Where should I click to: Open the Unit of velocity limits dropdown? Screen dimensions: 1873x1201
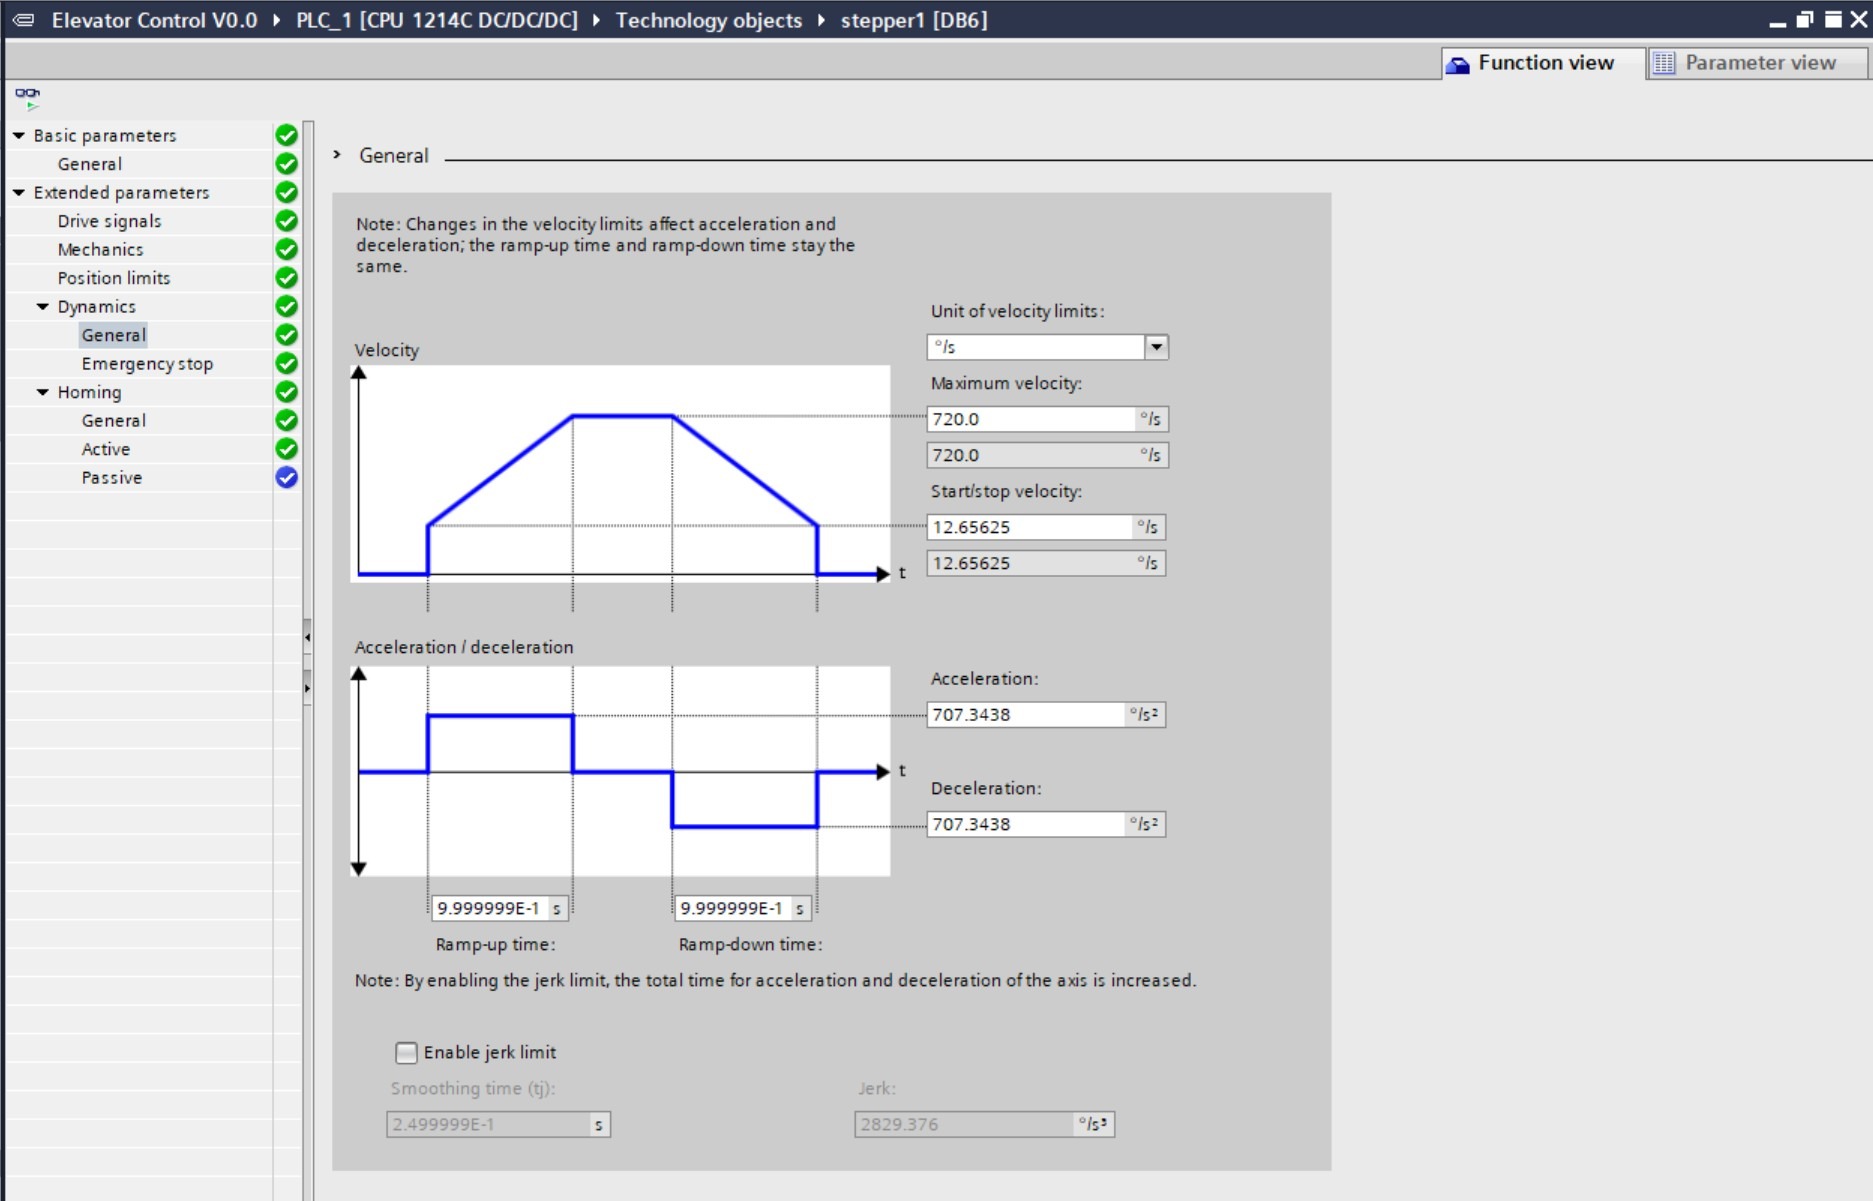(1156, 346)
